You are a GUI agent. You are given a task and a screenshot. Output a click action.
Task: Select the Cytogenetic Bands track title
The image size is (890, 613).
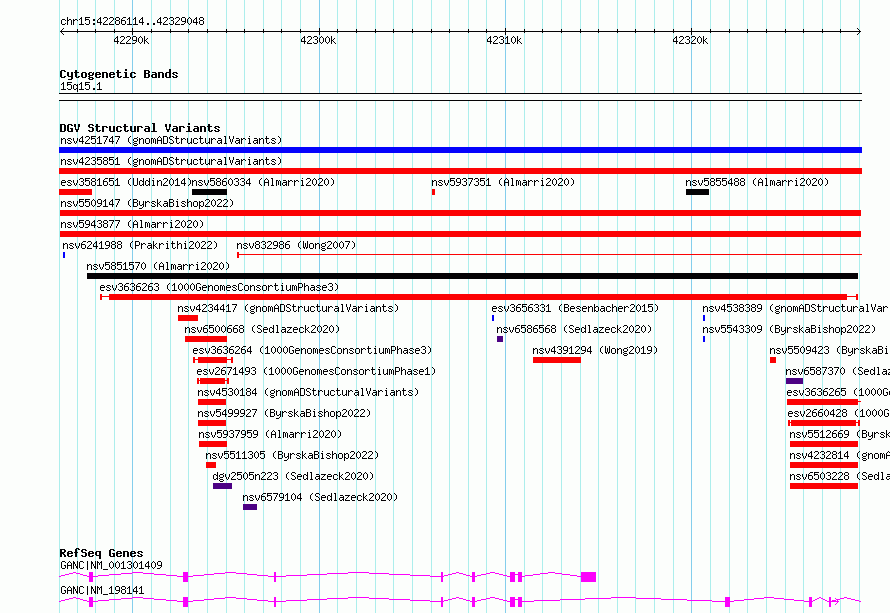click(119, 74)
